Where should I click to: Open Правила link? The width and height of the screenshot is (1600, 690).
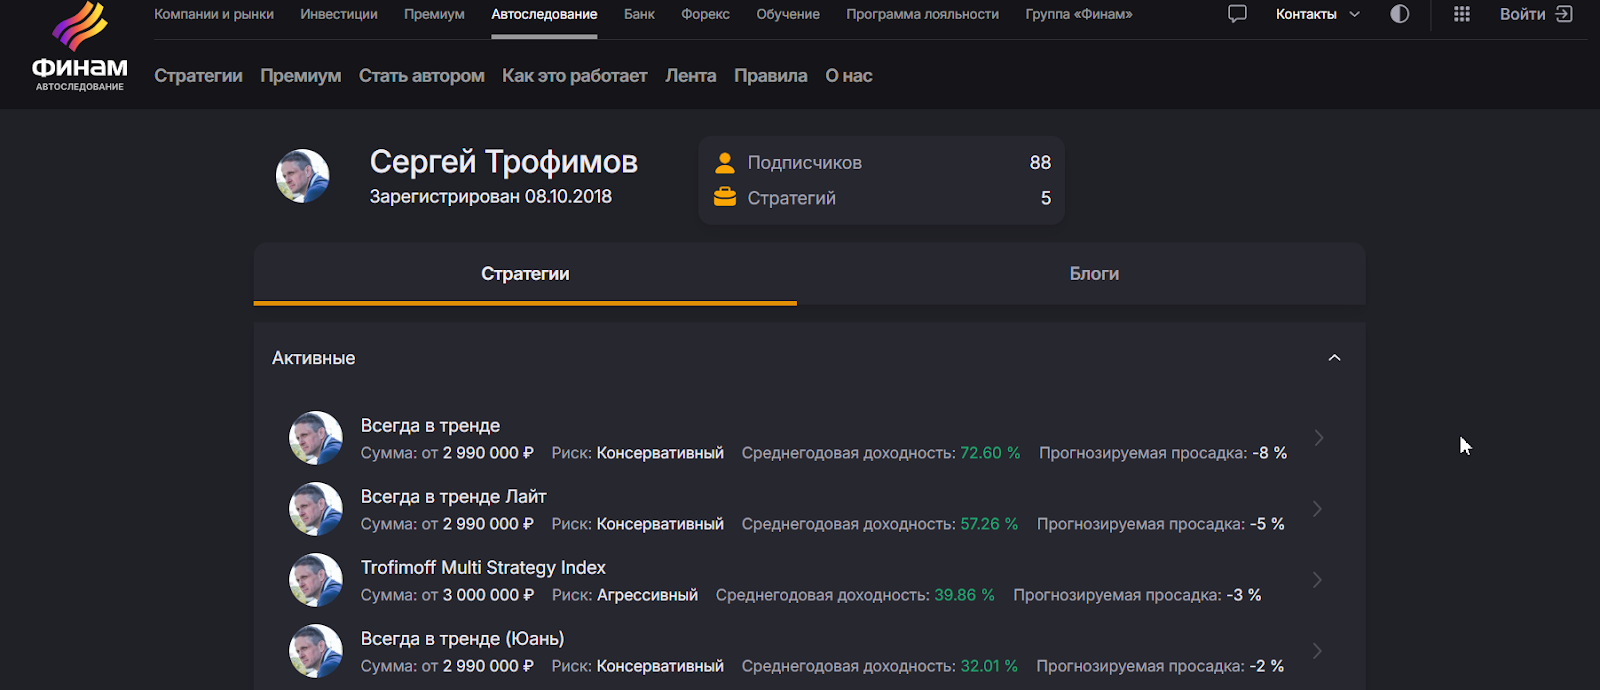[x=770, y=76]
